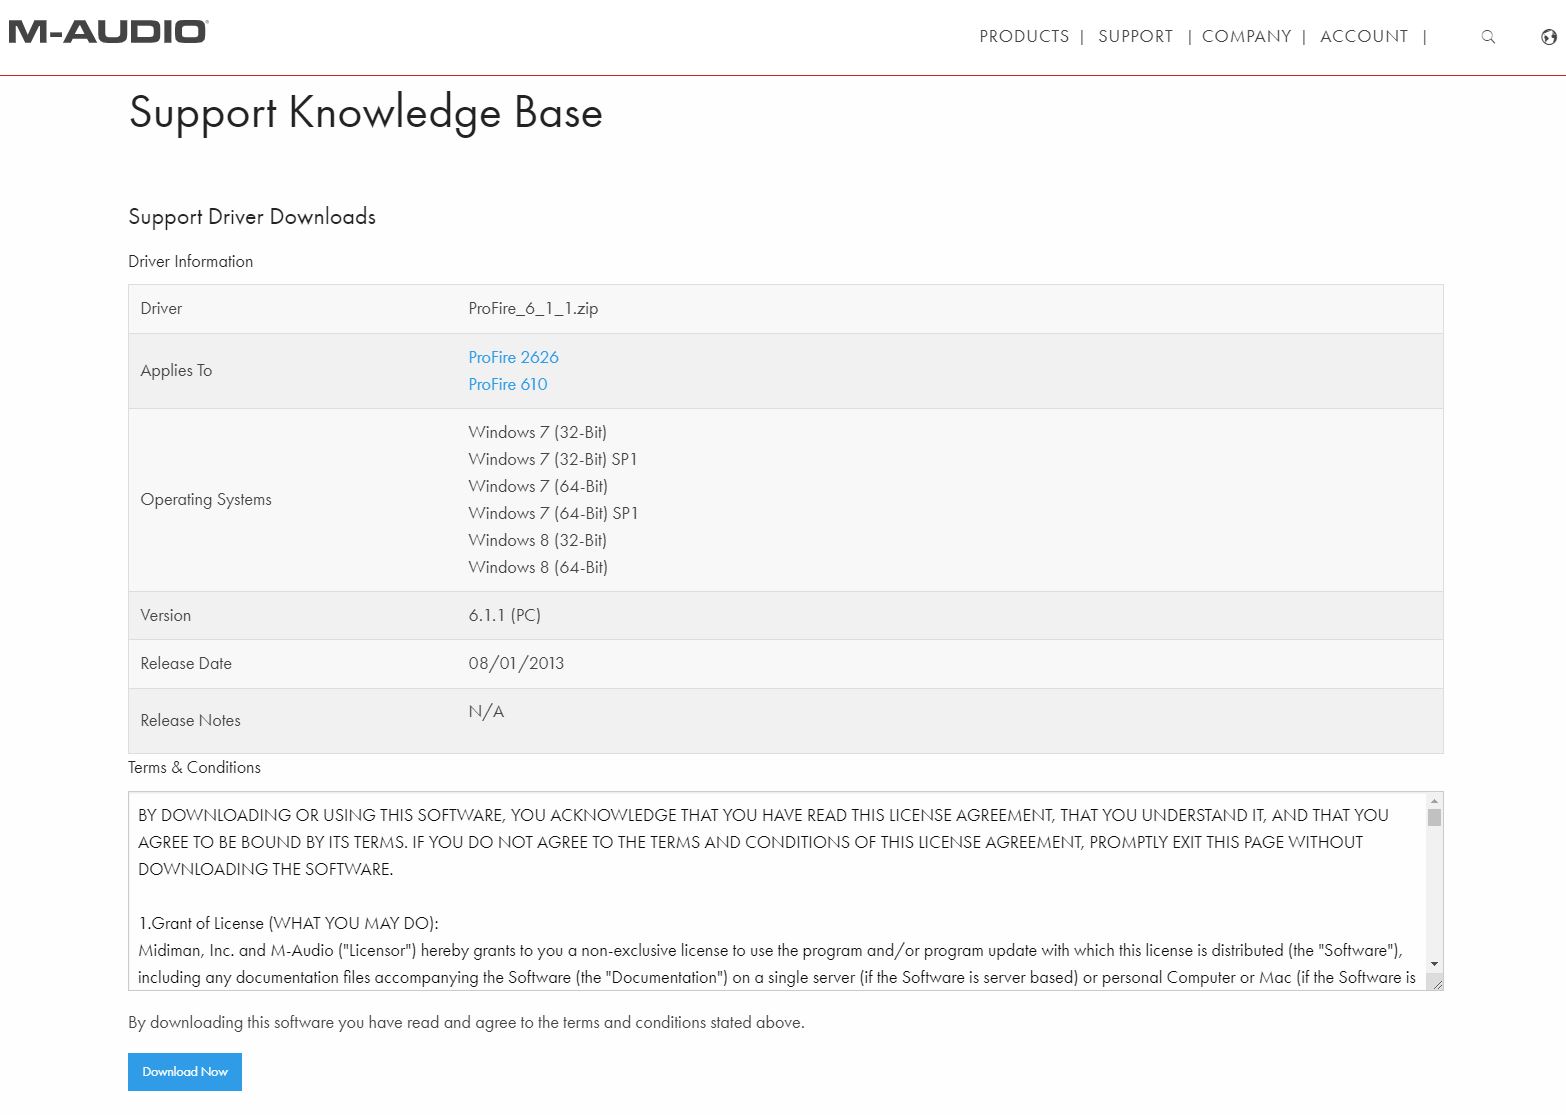Click the release date 08/01/2013
The height and width of the screenshot is (1115, 1566).
516,663
